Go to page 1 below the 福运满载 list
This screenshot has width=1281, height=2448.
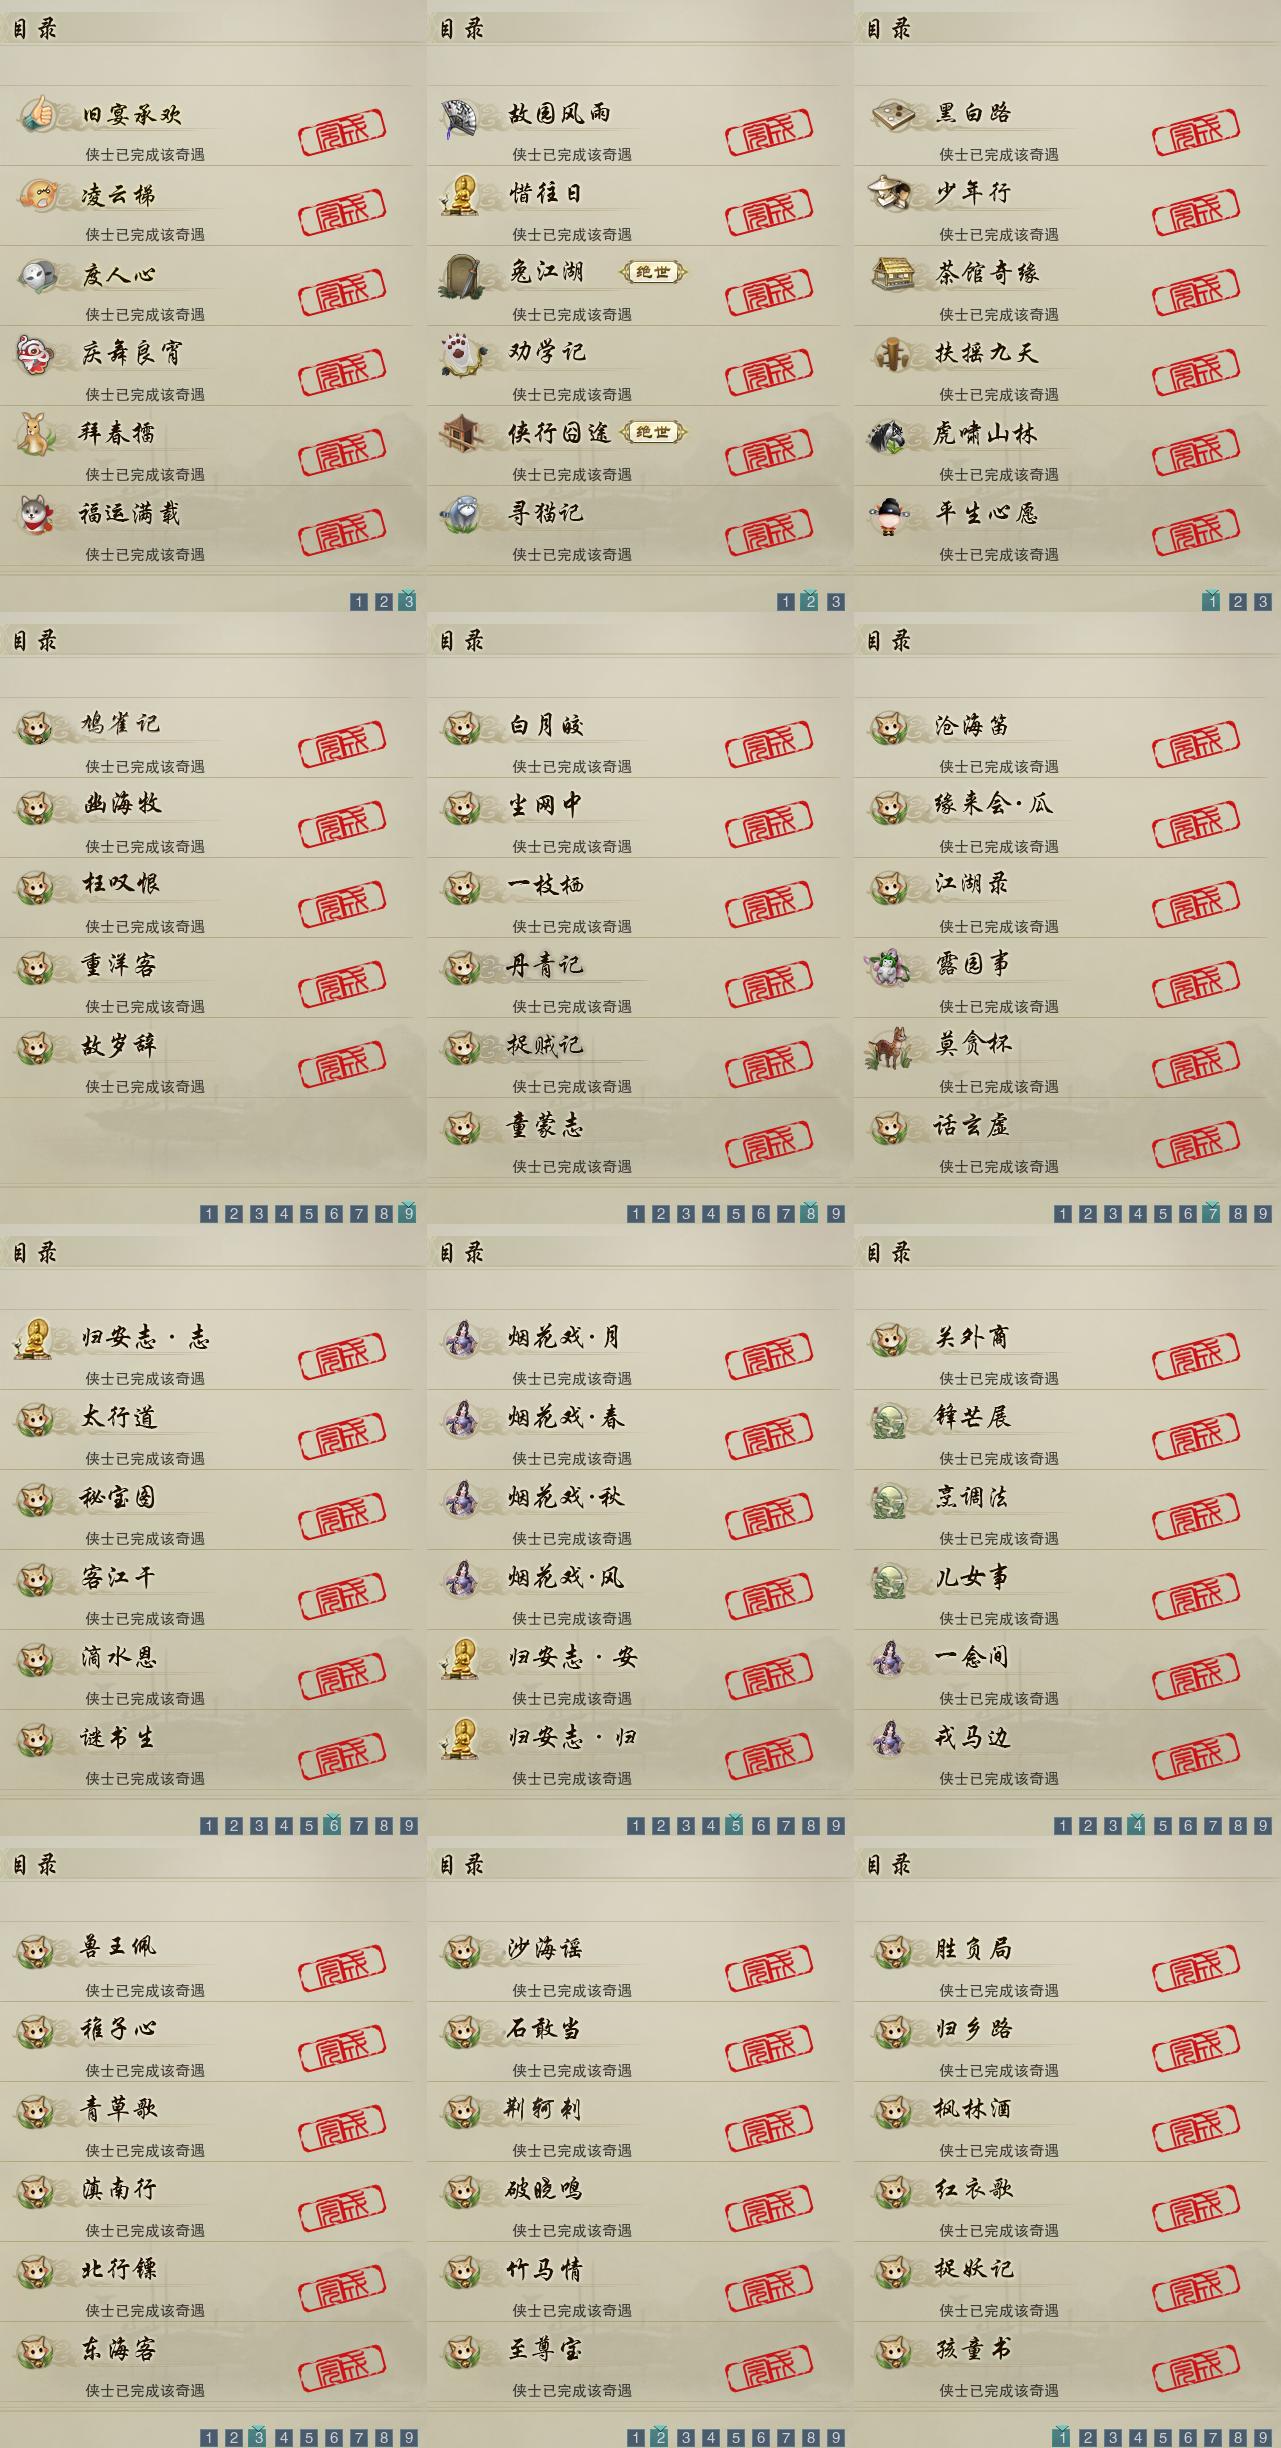point(359,601)
